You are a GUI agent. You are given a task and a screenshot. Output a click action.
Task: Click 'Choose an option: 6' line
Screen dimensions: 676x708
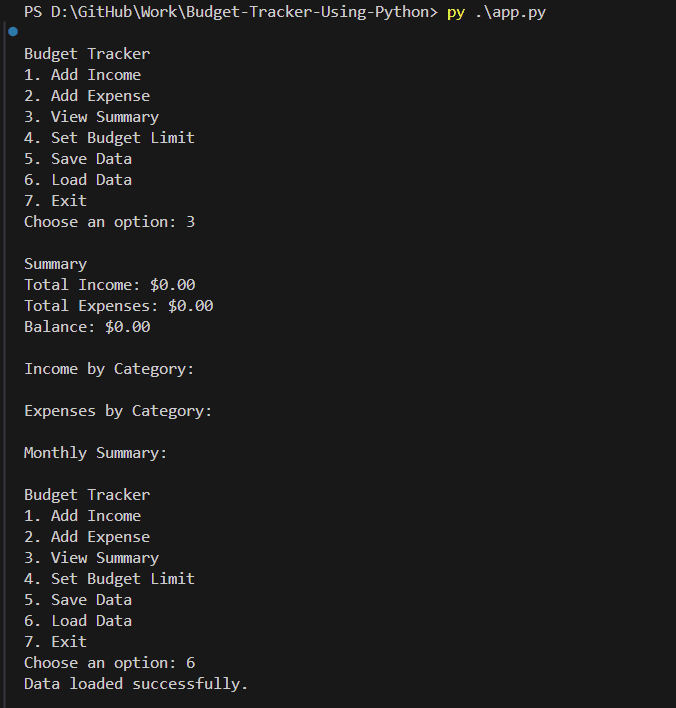(109, 663)
